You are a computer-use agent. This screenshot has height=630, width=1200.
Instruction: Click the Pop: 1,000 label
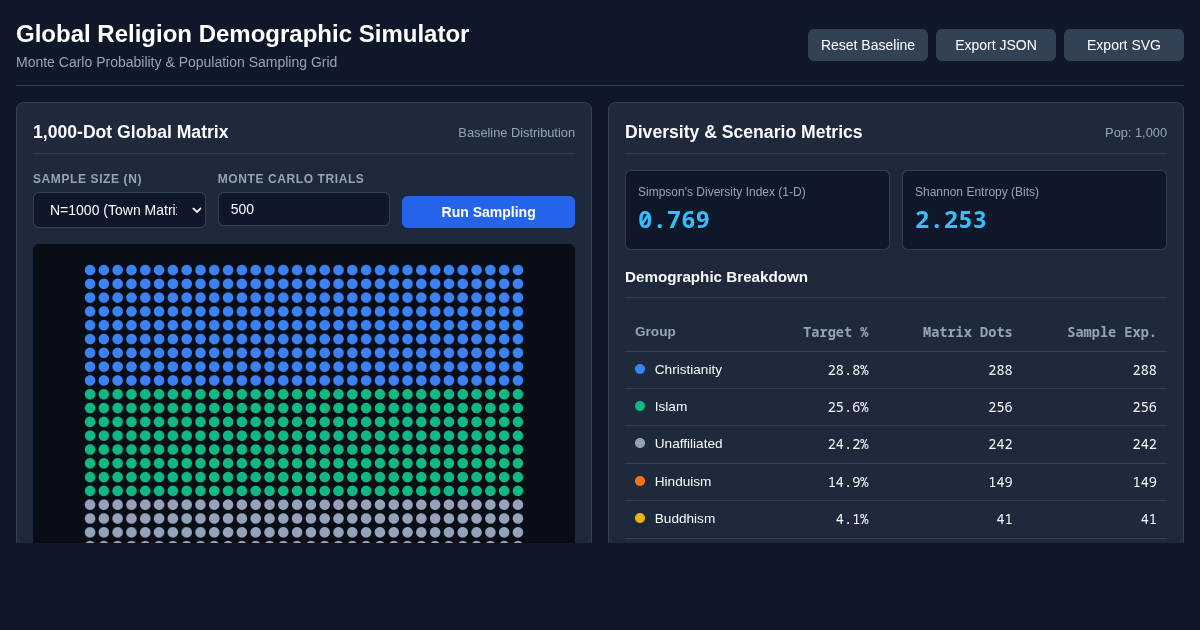[x=1136, y=132]
